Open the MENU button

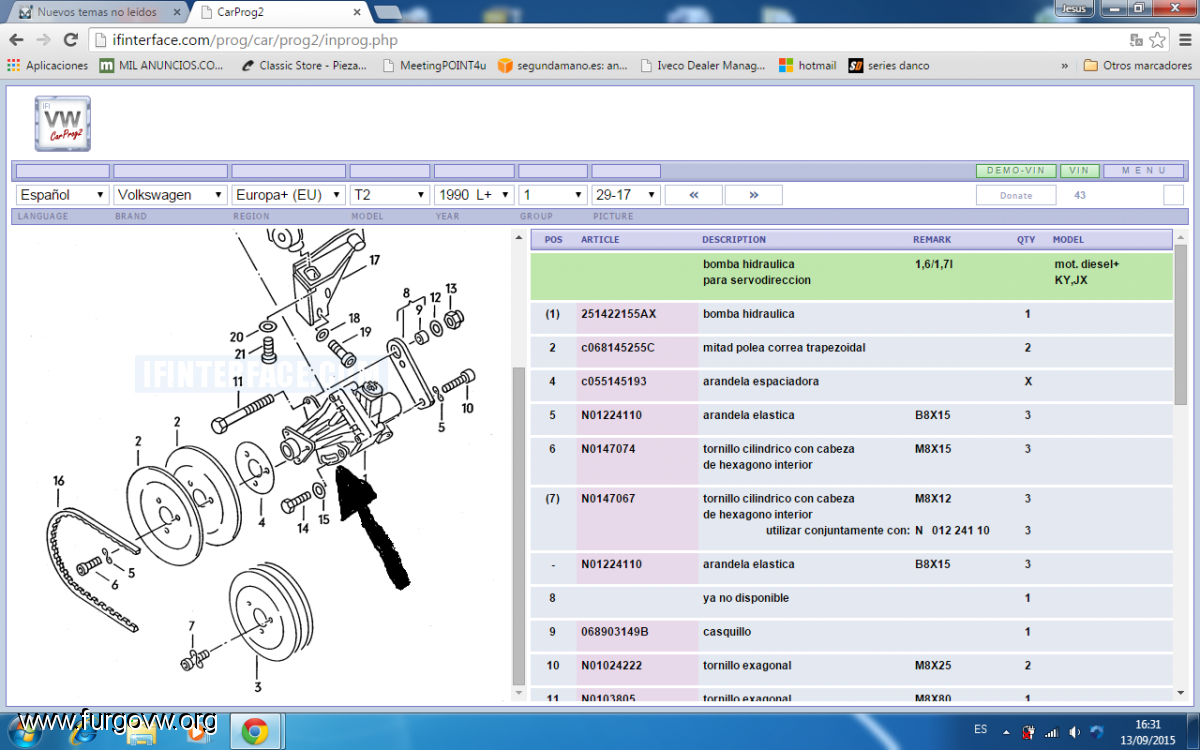pos(1144,171)
